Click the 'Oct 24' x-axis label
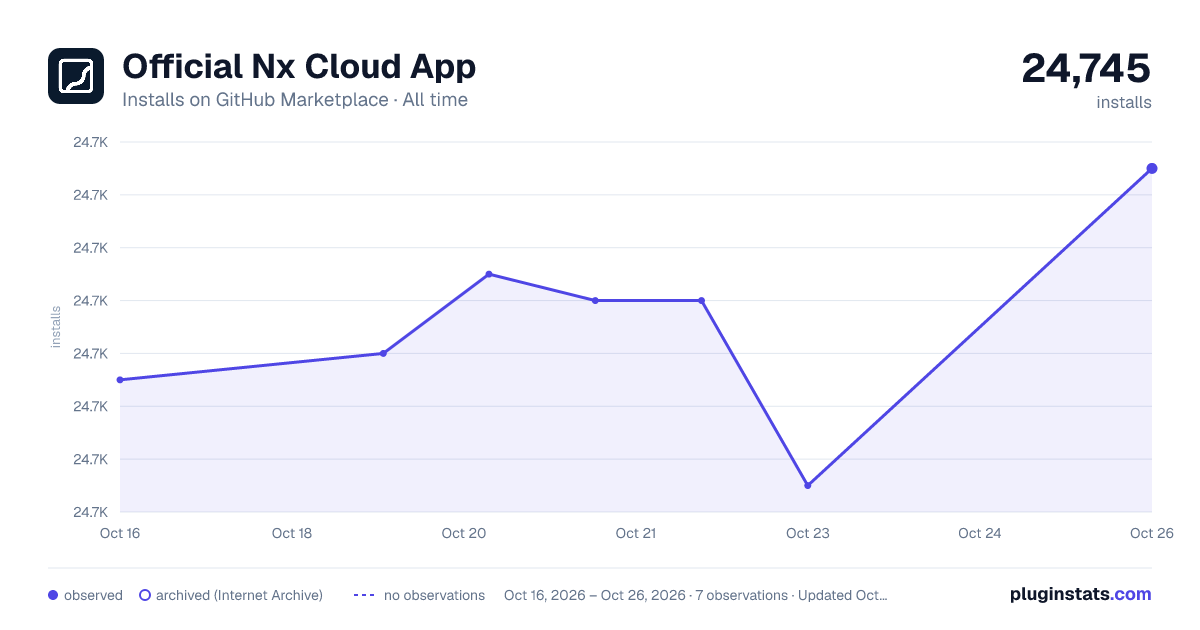 980,533
